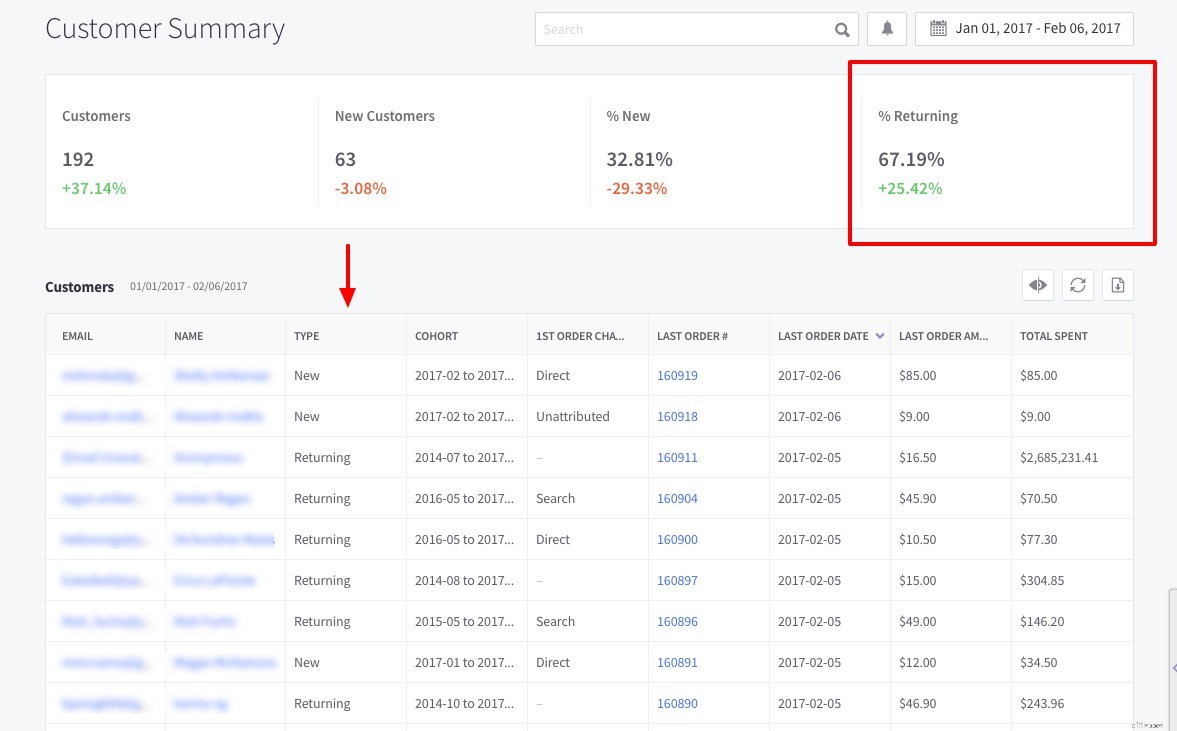Toggle sorting on the Type column header

(x=306, y=336)
